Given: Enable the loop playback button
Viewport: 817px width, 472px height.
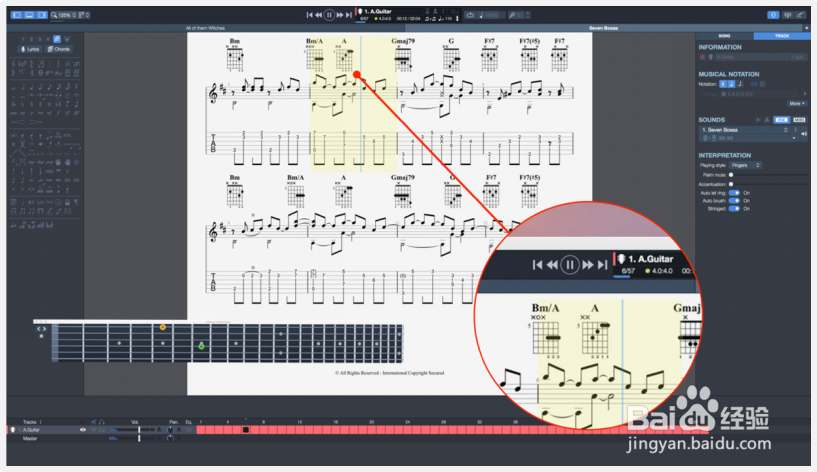Looking at the screenshot, I should (470, 15).
